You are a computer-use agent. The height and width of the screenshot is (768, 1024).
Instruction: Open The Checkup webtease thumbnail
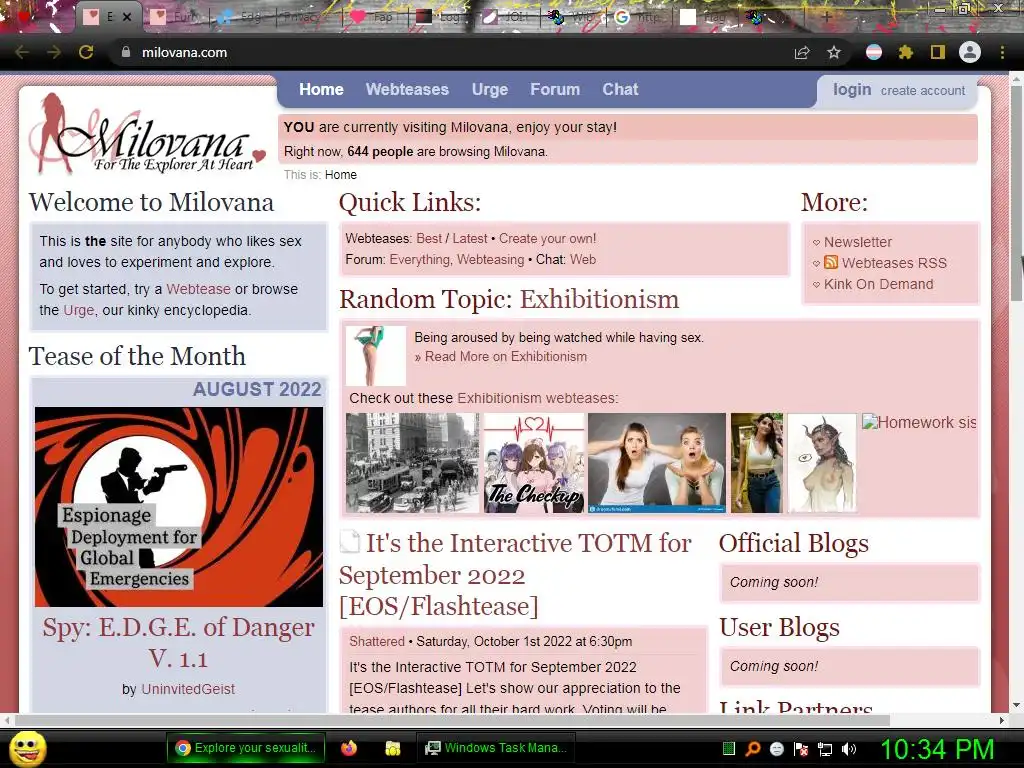click(534, 462)
